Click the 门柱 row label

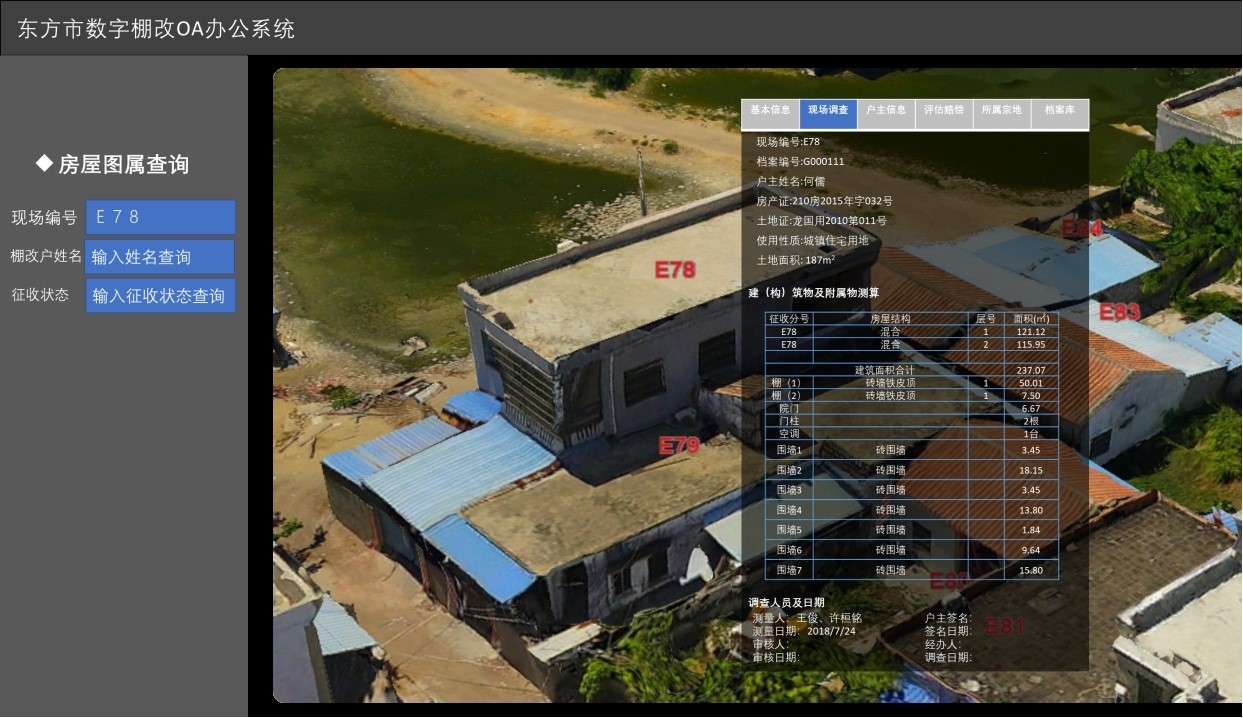point(789,421)
